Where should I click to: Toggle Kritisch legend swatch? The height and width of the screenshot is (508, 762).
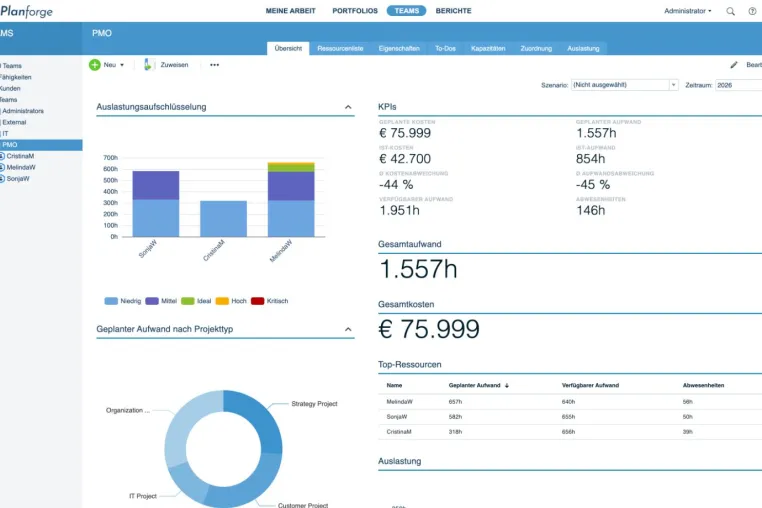click(x=258, y=301)
